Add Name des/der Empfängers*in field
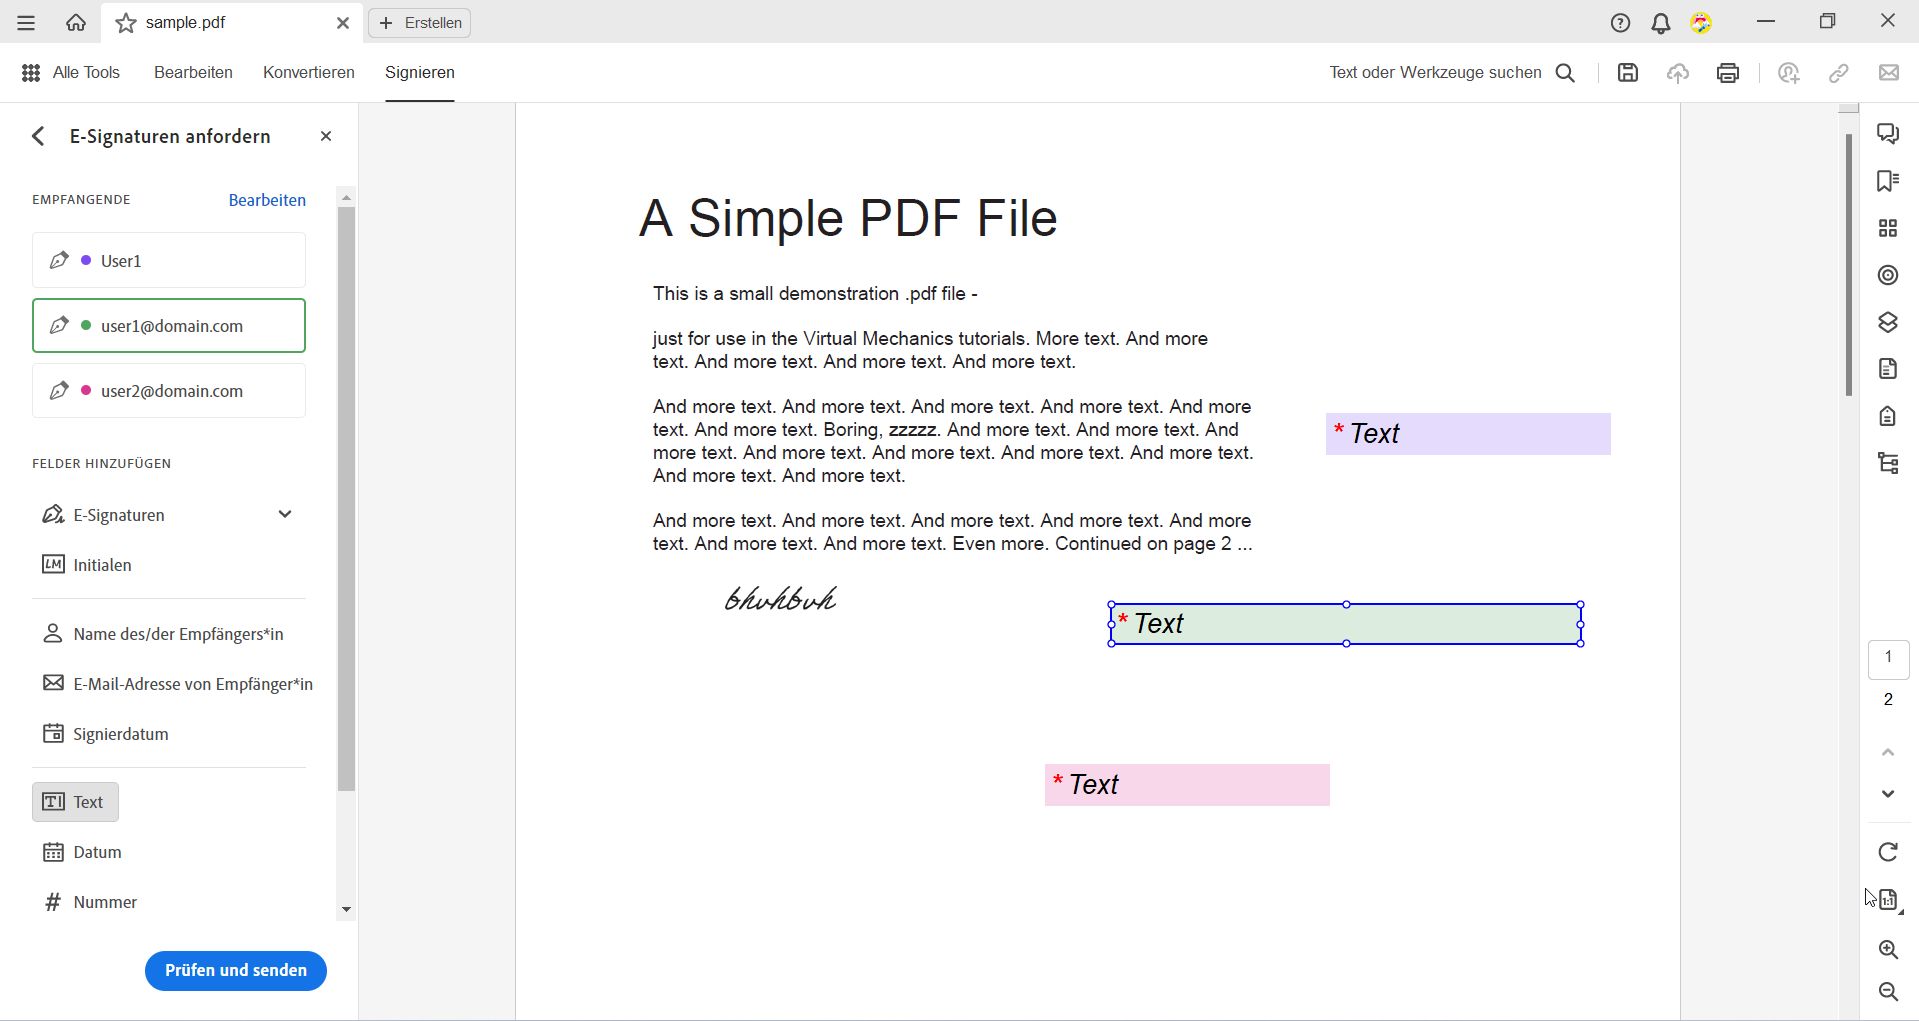Screen dimensions: 1919x1021 tap(163, 634)
